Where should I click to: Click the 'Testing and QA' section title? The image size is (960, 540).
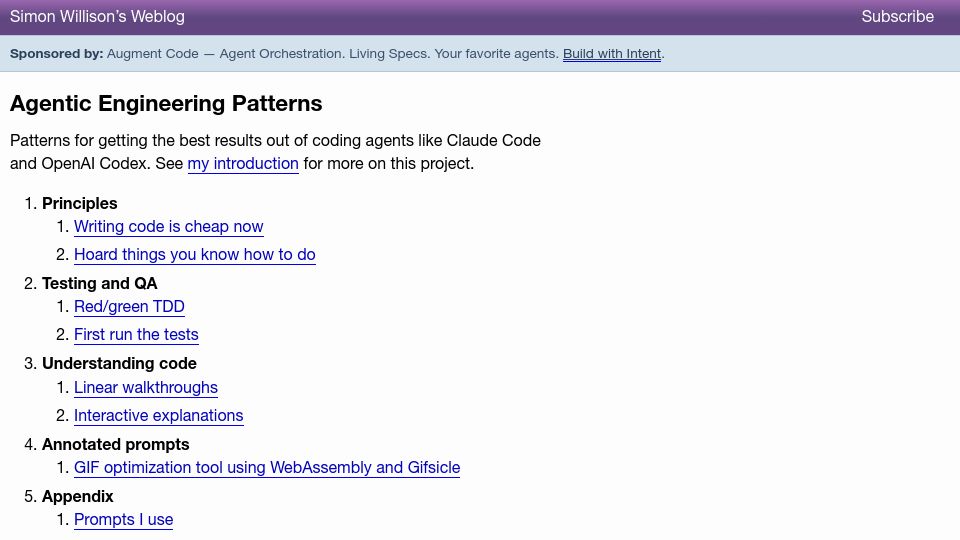(100, 283)
